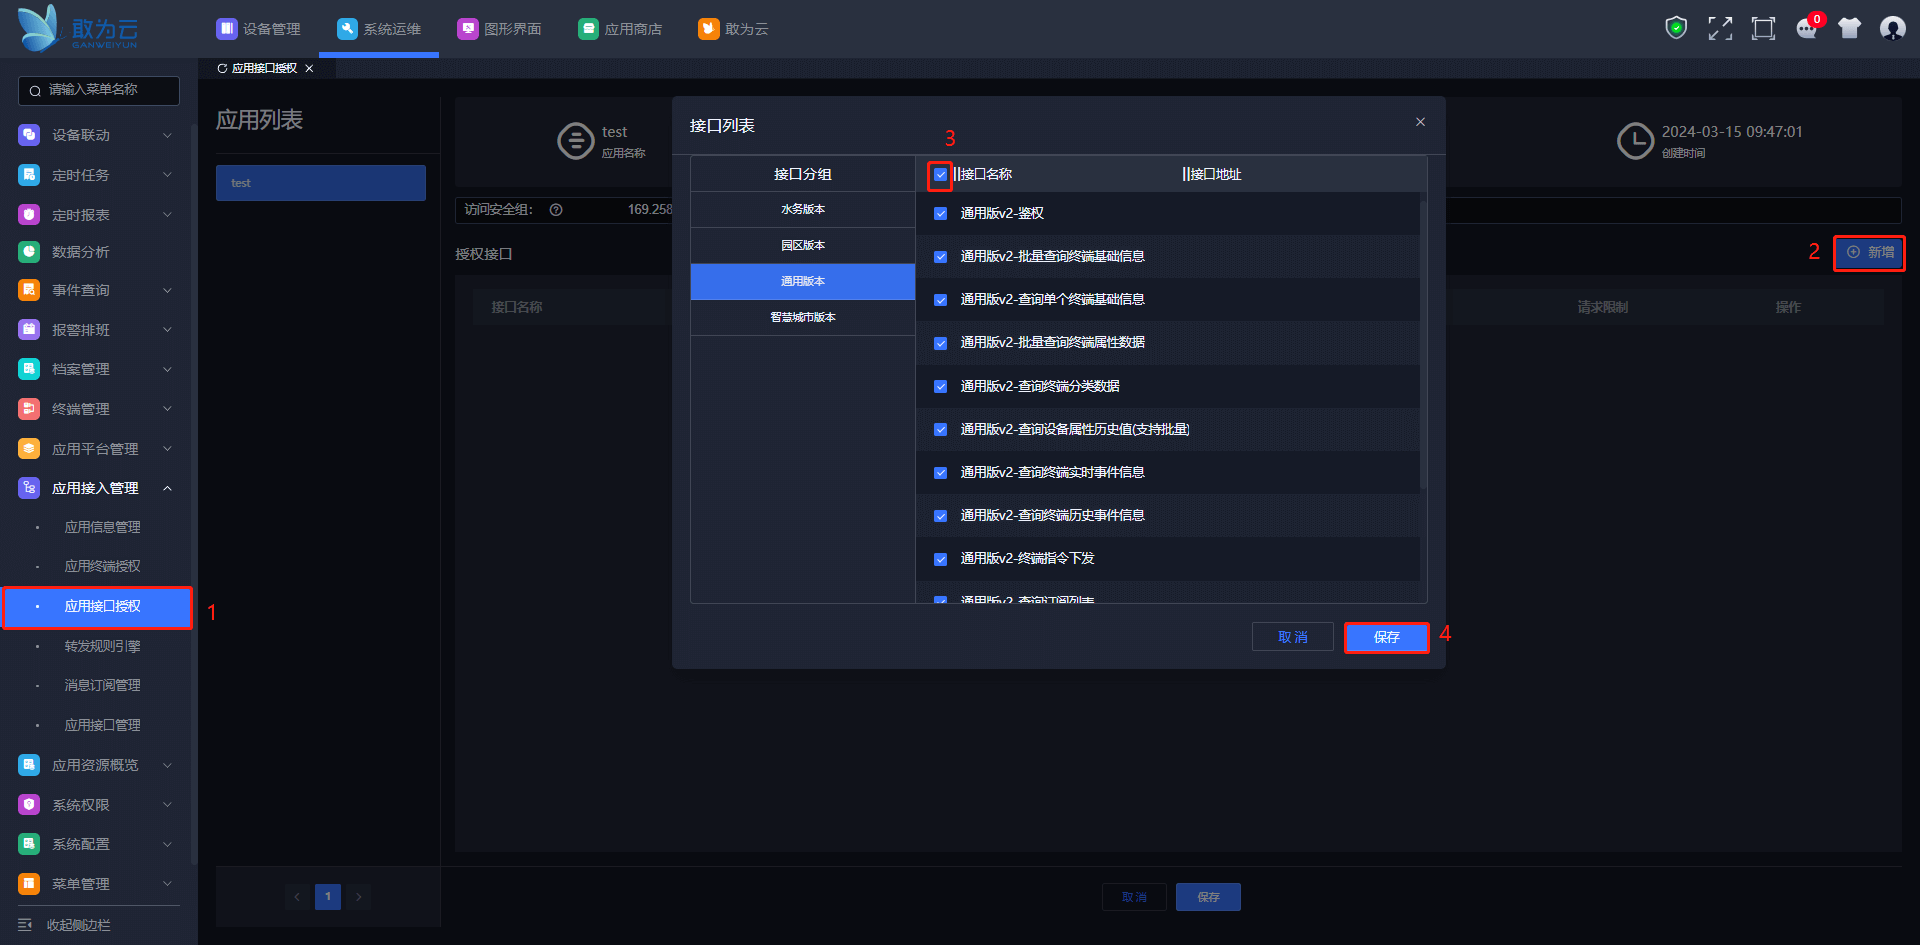Click the 报警排班 sidebar icon

(29, 329)
